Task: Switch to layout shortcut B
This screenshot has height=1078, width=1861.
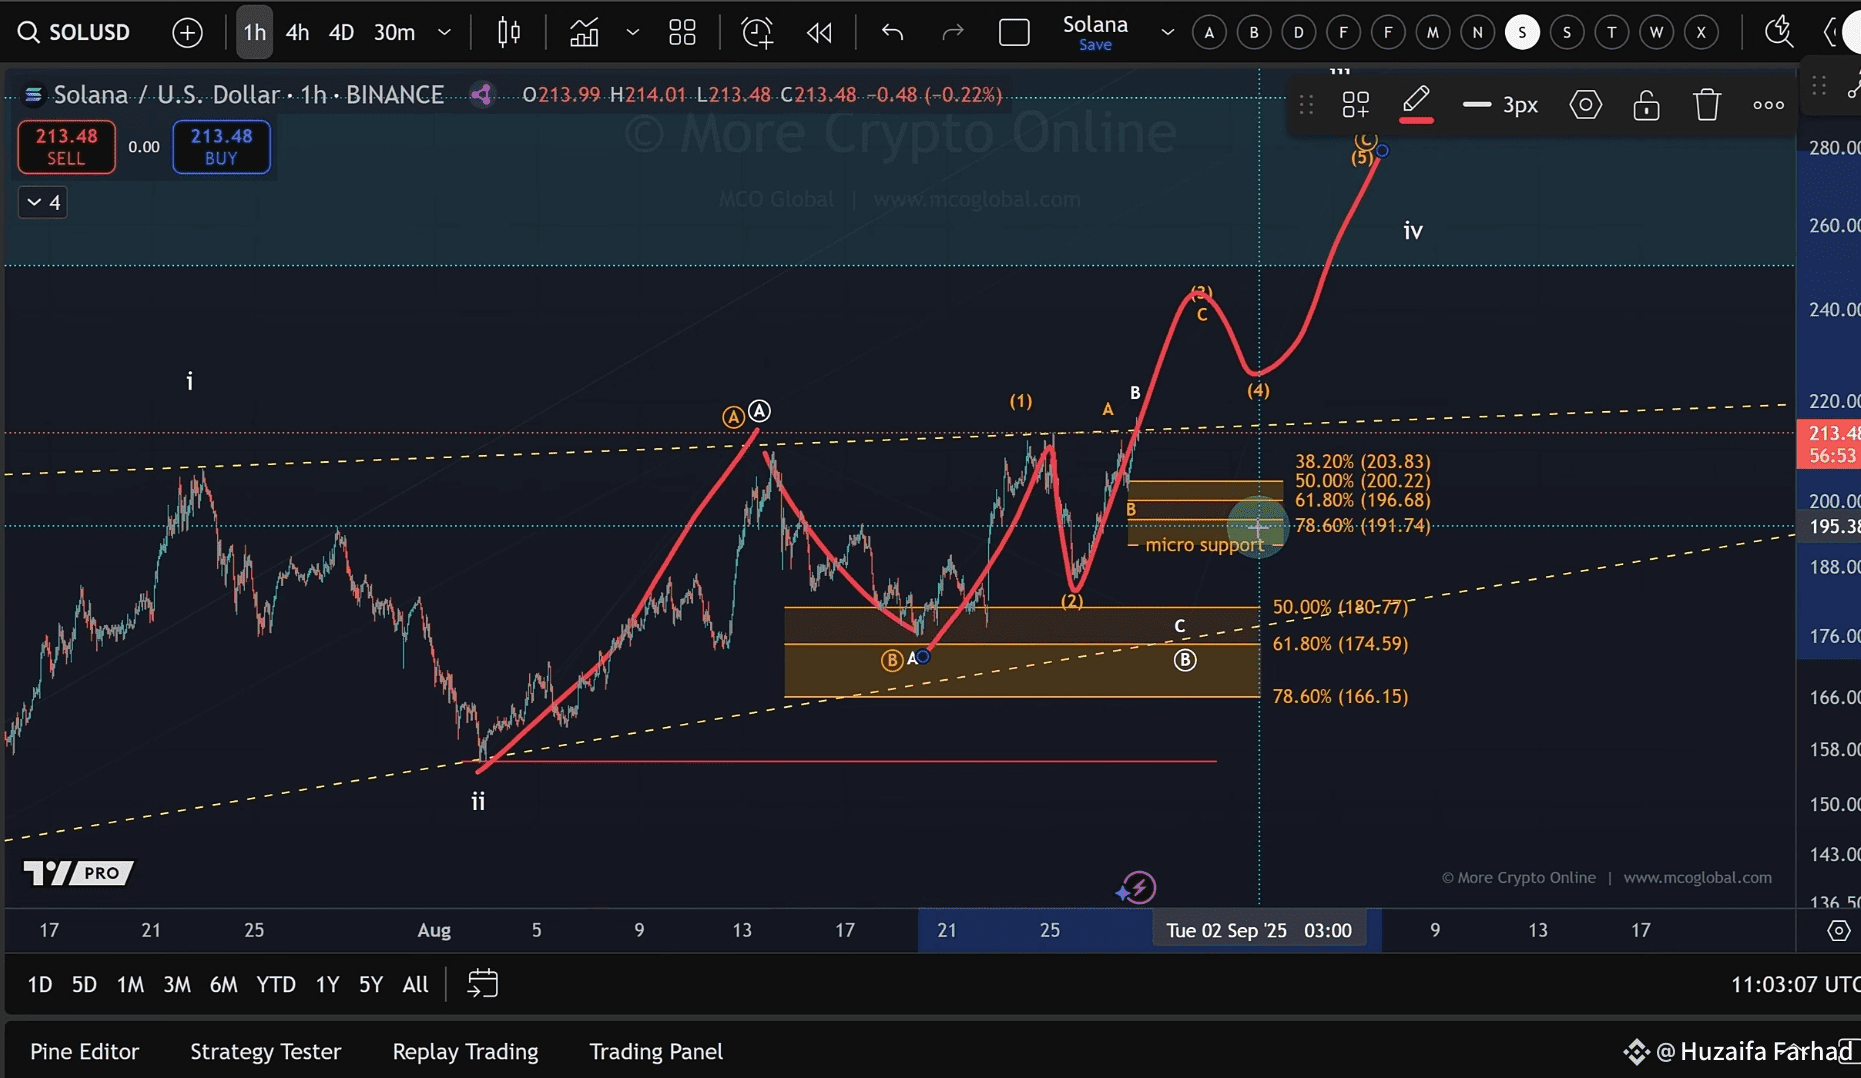Action: 1254,32
